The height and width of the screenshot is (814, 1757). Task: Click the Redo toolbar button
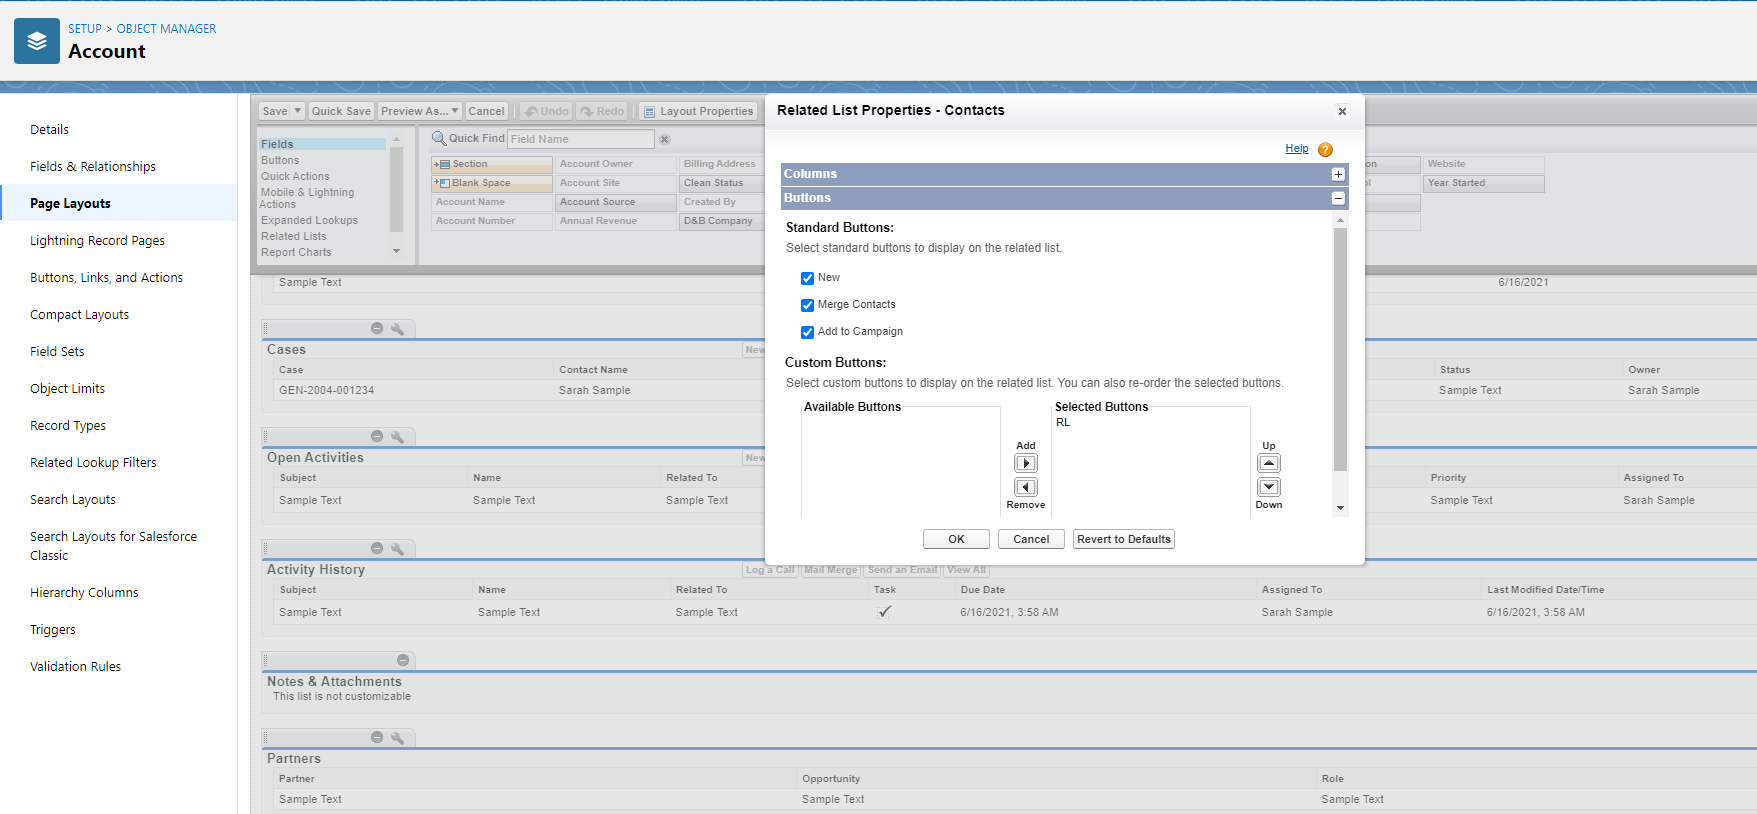point(602,111)
